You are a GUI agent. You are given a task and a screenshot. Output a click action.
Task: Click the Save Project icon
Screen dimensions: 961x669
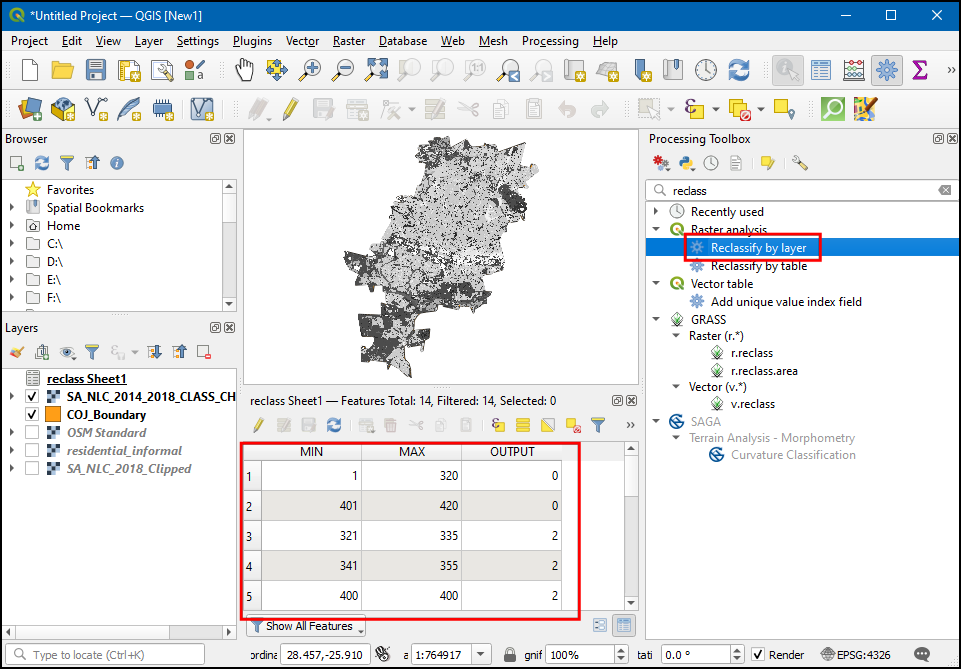click(95, 70)
